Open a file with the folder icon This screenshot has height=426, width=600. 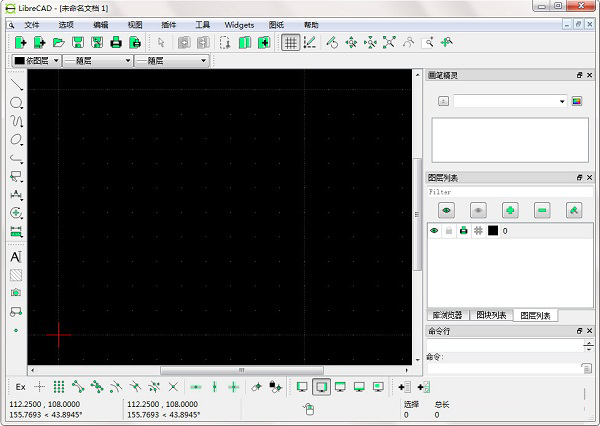click(x=59, y=42)
